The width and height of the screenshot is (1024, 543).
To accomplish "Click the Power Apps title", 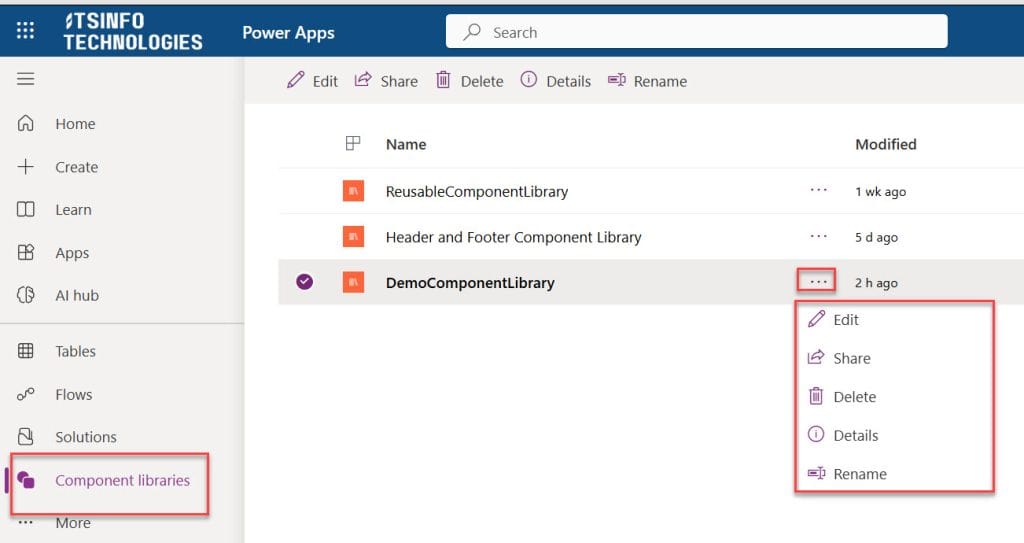I will pos(288,33).
